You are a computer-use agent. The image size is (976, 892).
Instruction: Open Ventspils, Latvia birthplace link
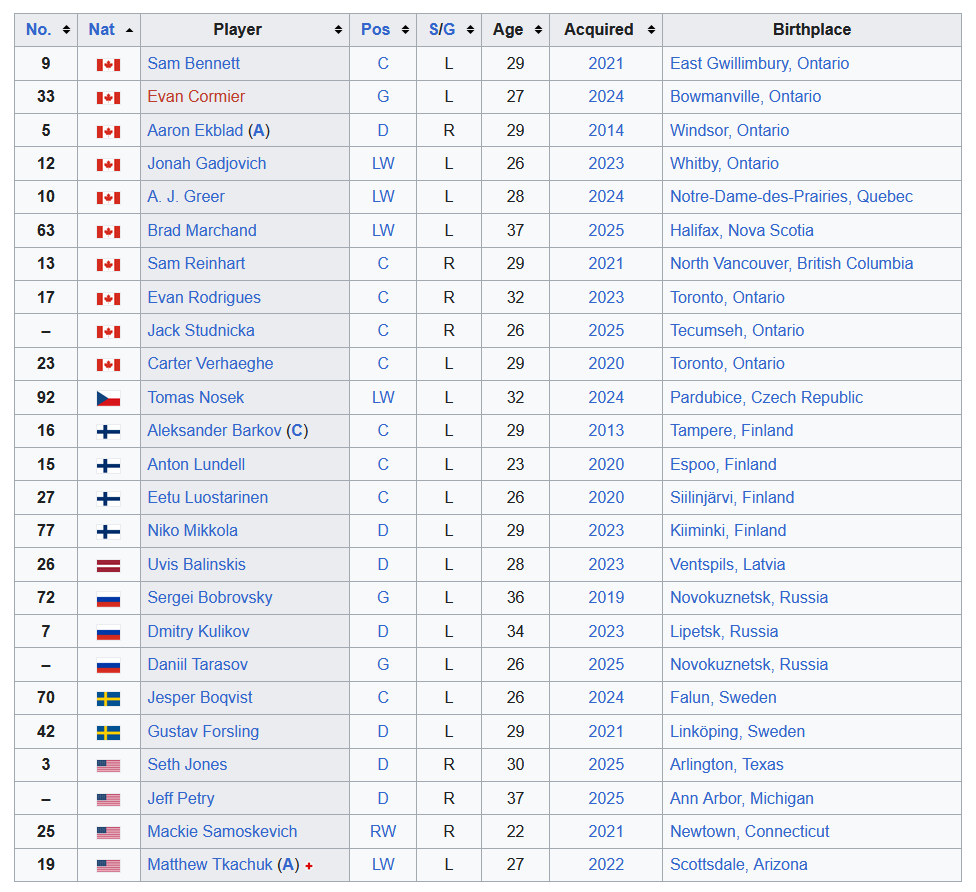pyautogui.click(x=727, y=564)
